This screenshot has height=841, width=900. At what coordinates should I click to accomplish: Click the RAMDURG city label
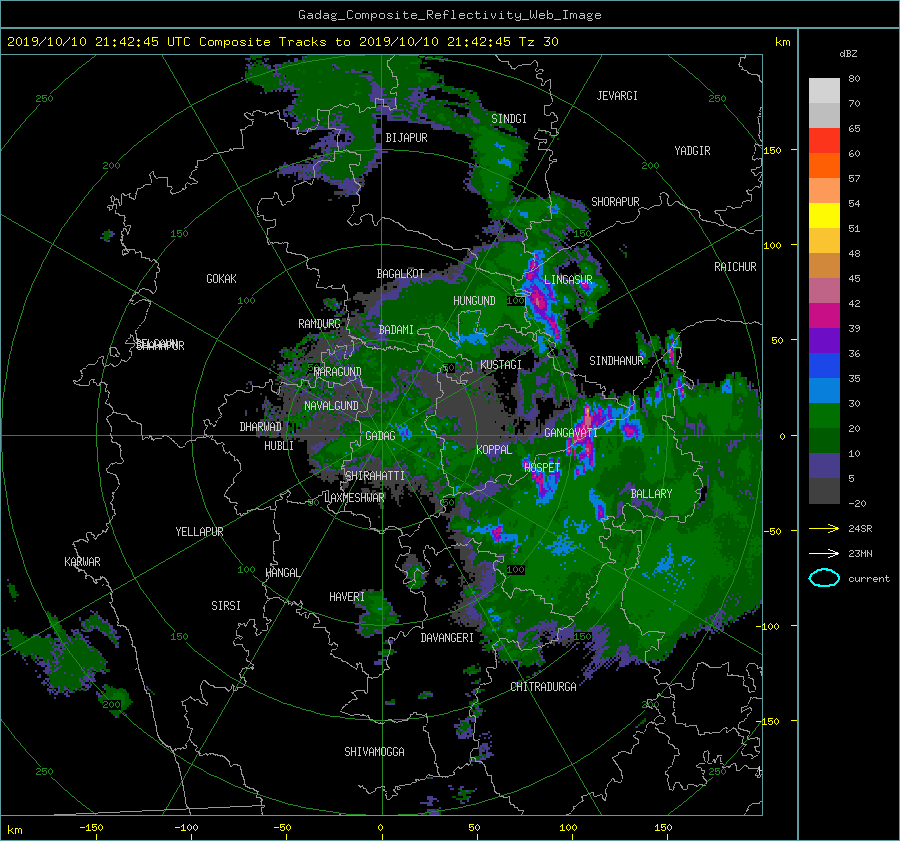pyautogui.click(x=319, y=324)
